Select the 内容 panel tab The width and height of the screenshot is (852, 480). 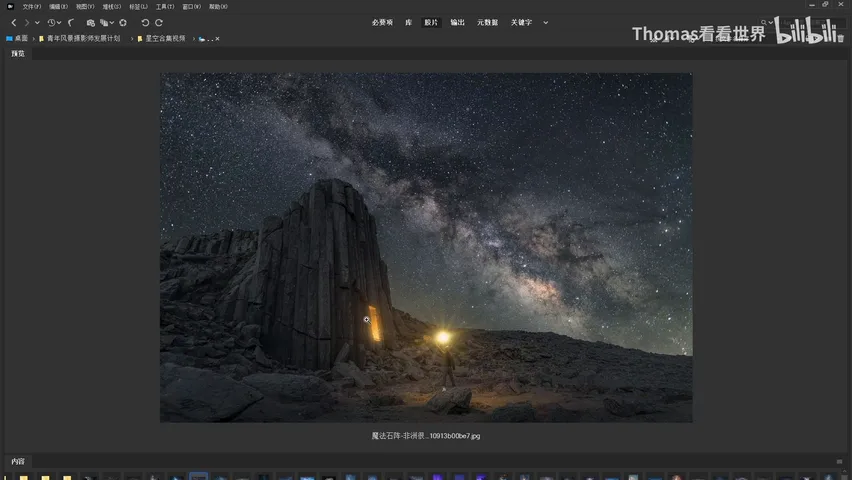tap(18, 462)
